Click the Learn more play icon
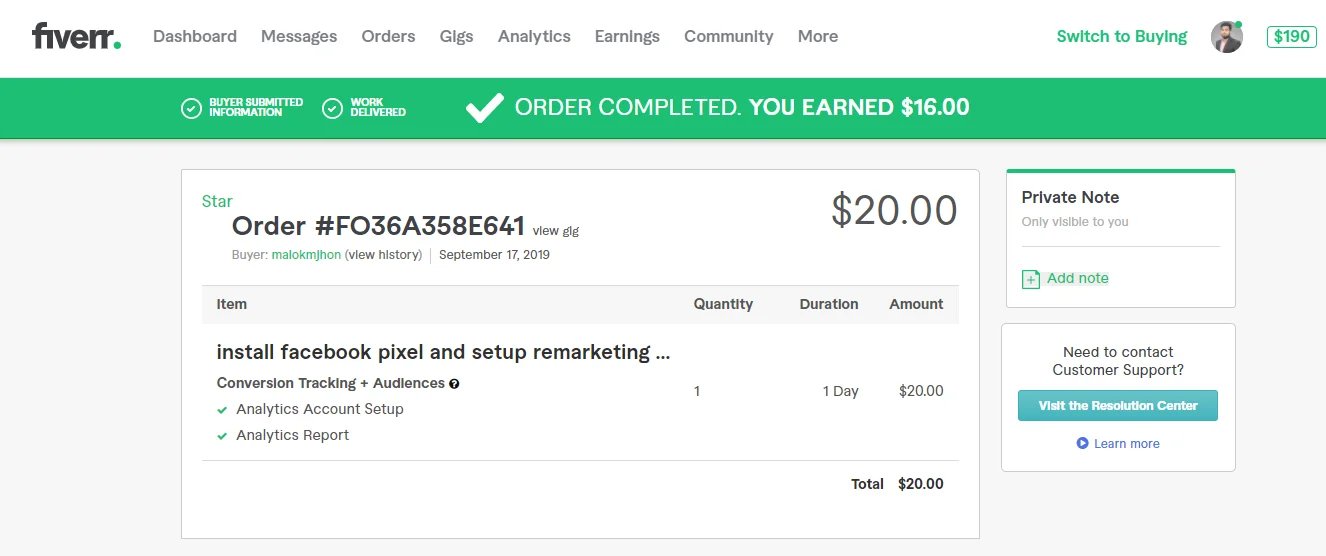The height and width of the screenshot is (556, 1326). pos(1082,443)
